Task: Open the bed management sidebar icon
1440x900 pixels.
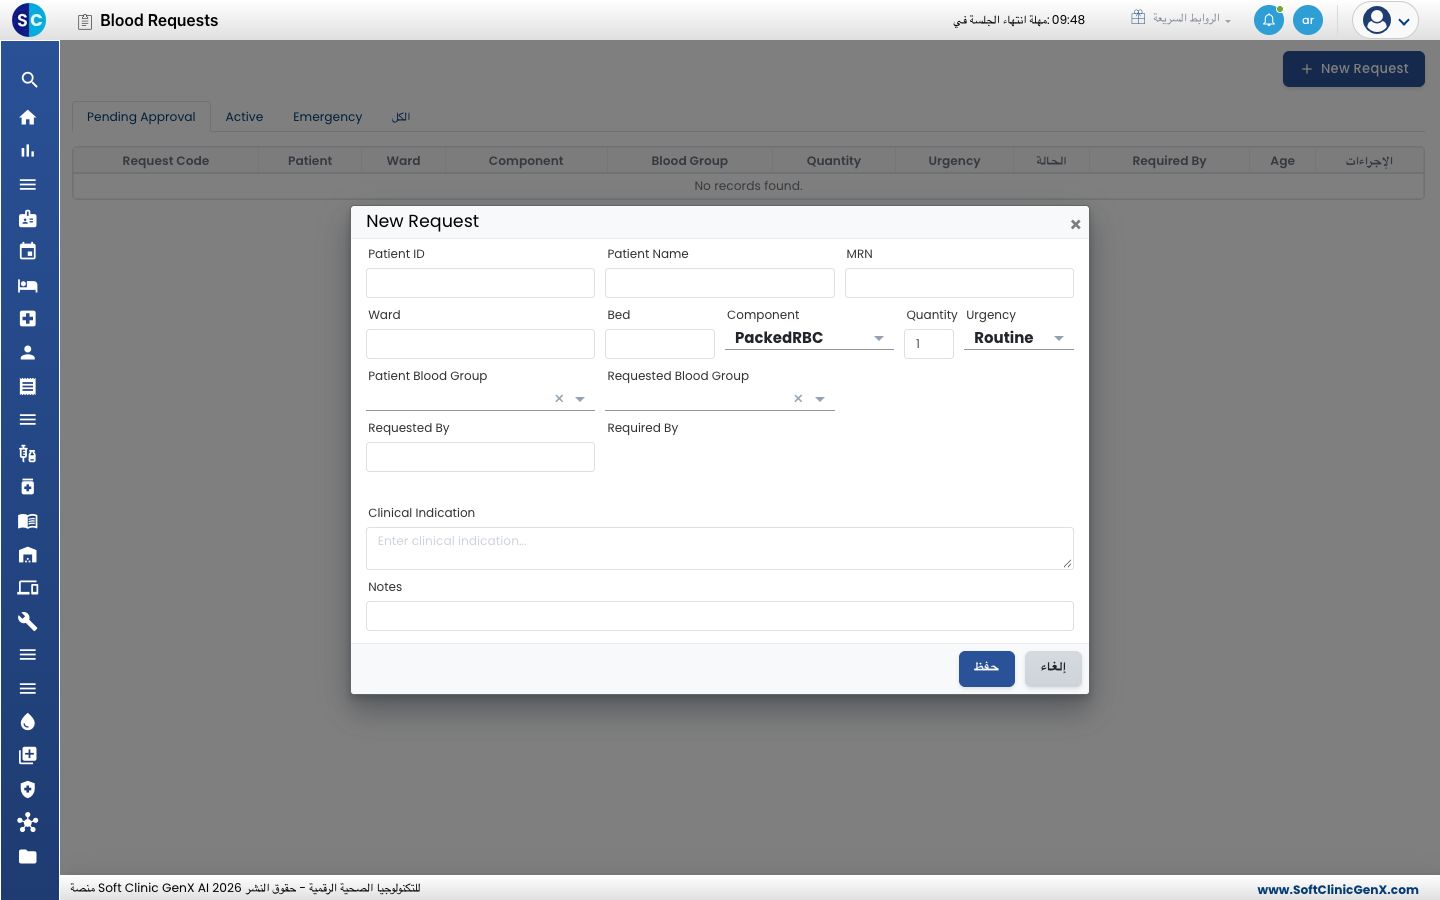Action: click(x=28, y=285)
